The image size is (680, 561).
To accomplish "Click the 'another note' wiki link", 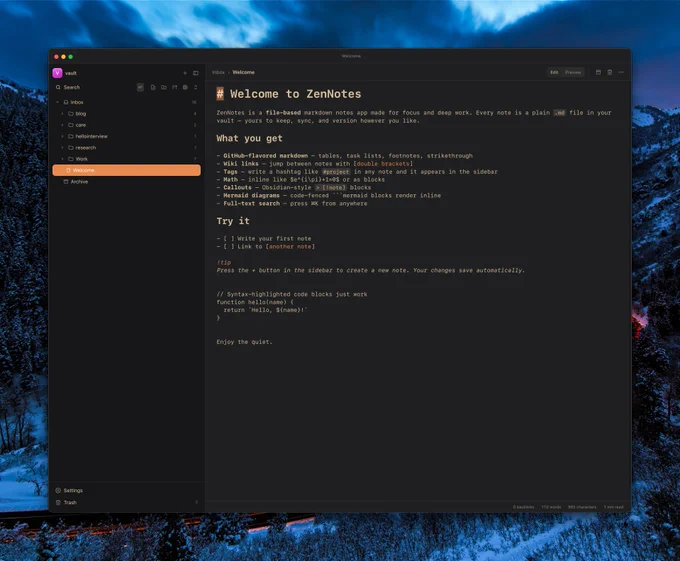I will pos(290,246).
